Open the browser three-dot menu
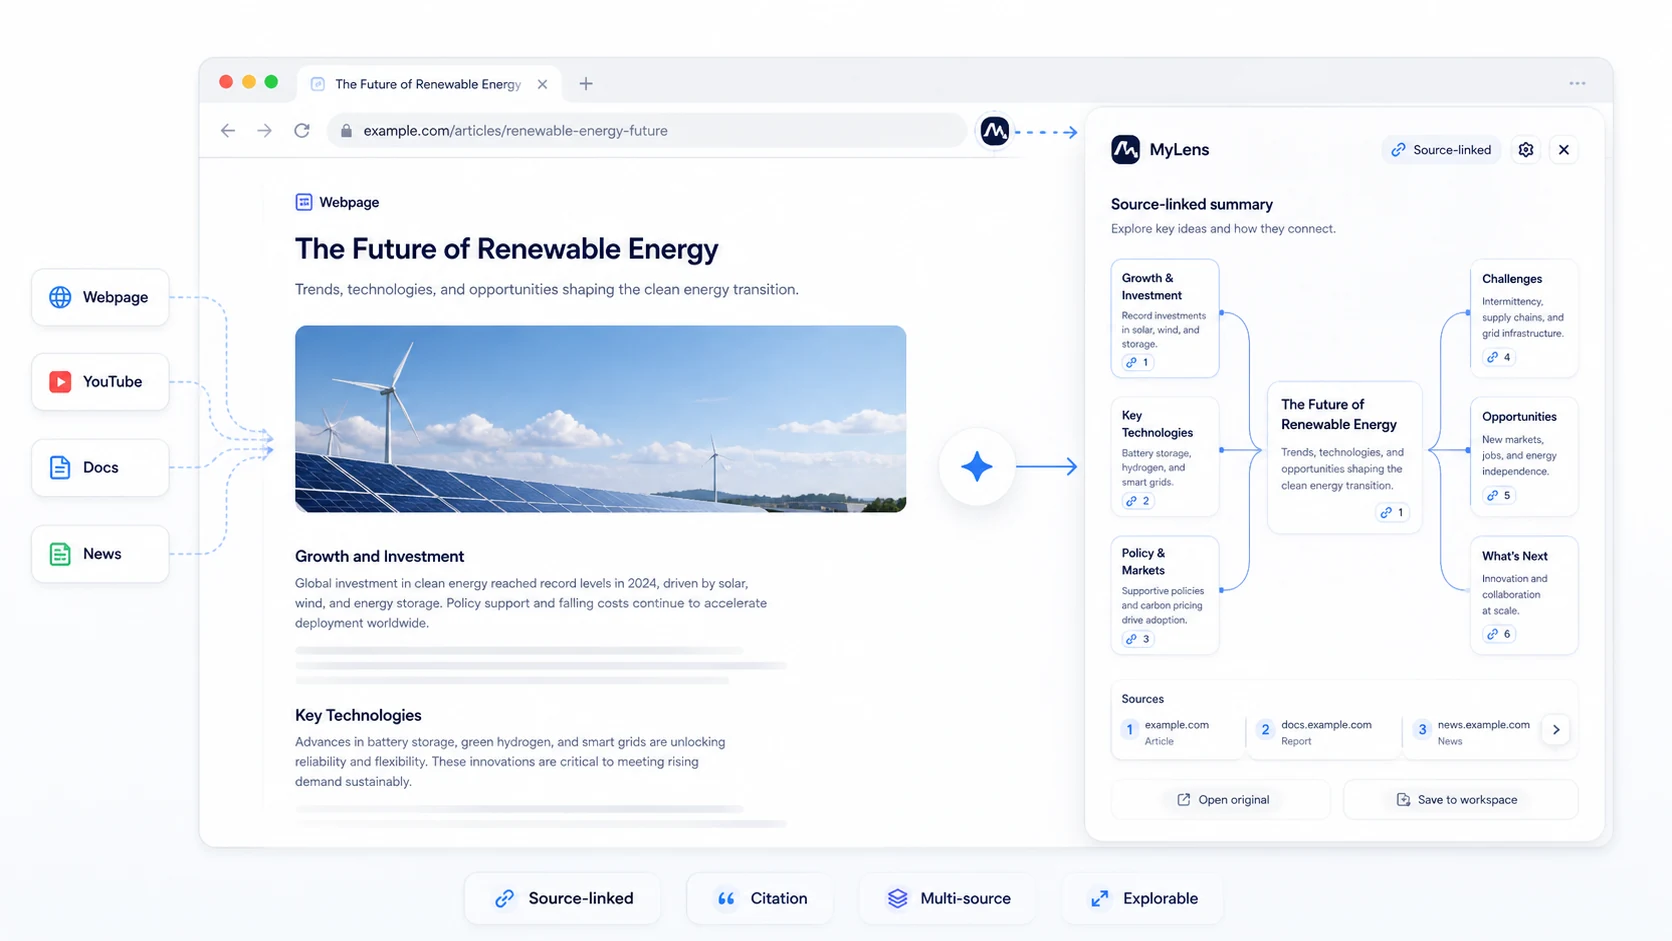 coord(1577,84)
